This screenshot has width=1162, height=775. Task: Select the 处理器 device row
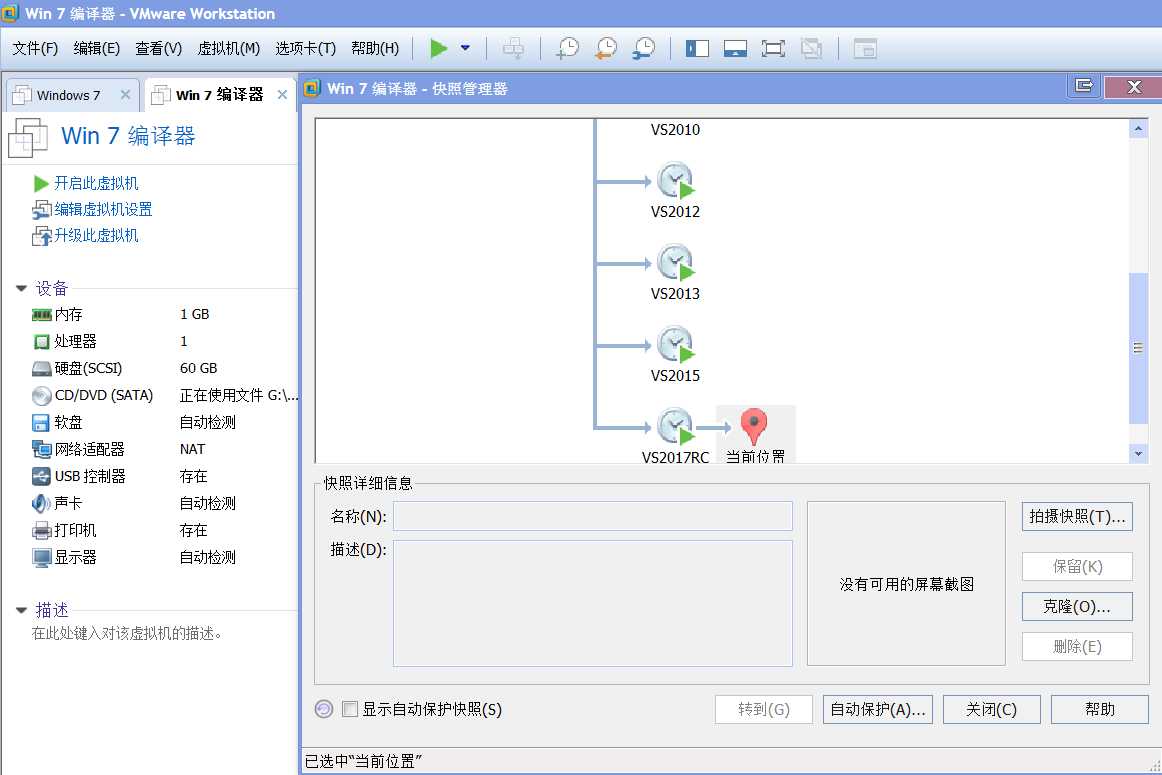(x=163, y=342)
